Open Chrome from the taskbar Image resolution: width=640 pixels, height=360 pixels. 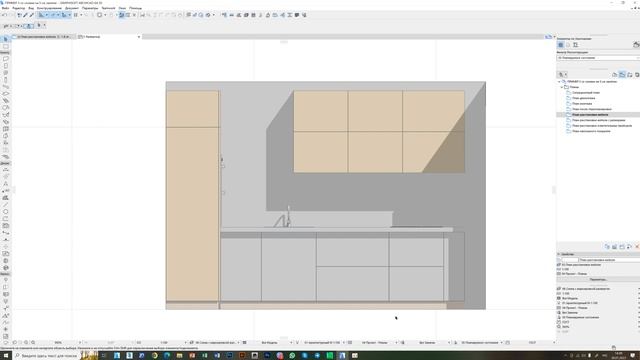point(154,356)
